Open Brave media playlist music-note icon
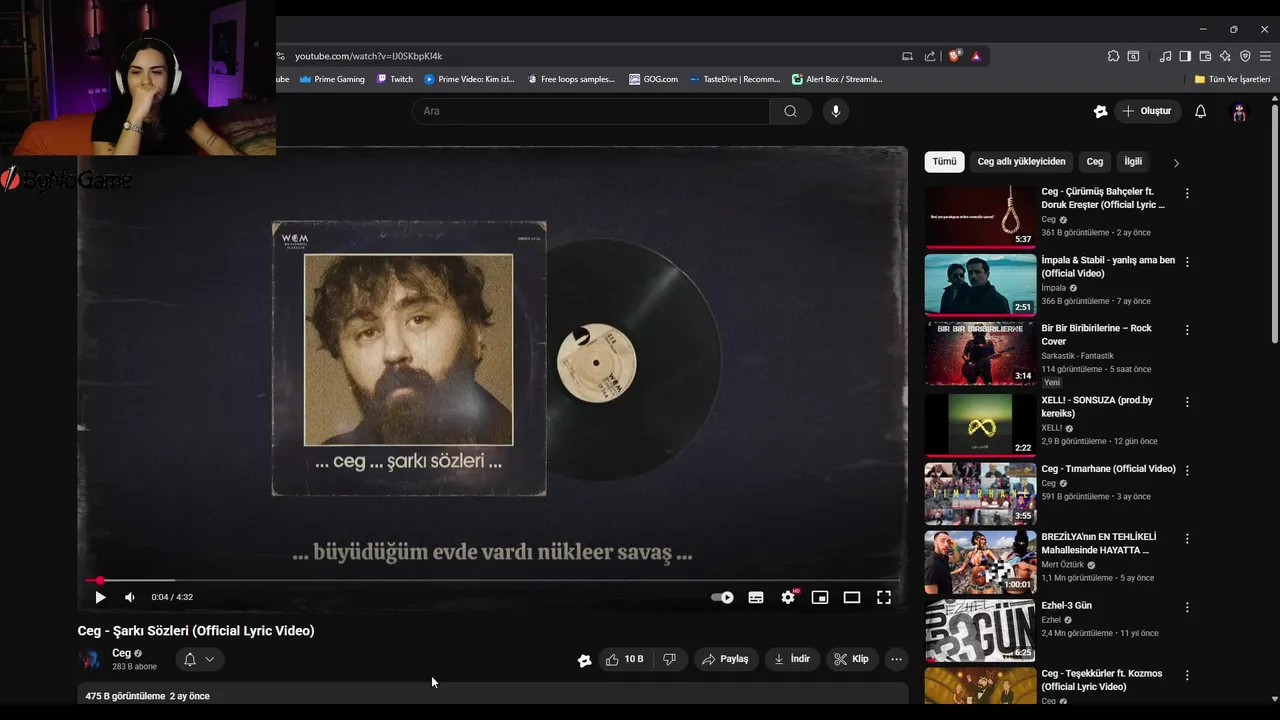Image resolution: width=1280 pixels, height=720 pixels. (x=1165, y=56)
